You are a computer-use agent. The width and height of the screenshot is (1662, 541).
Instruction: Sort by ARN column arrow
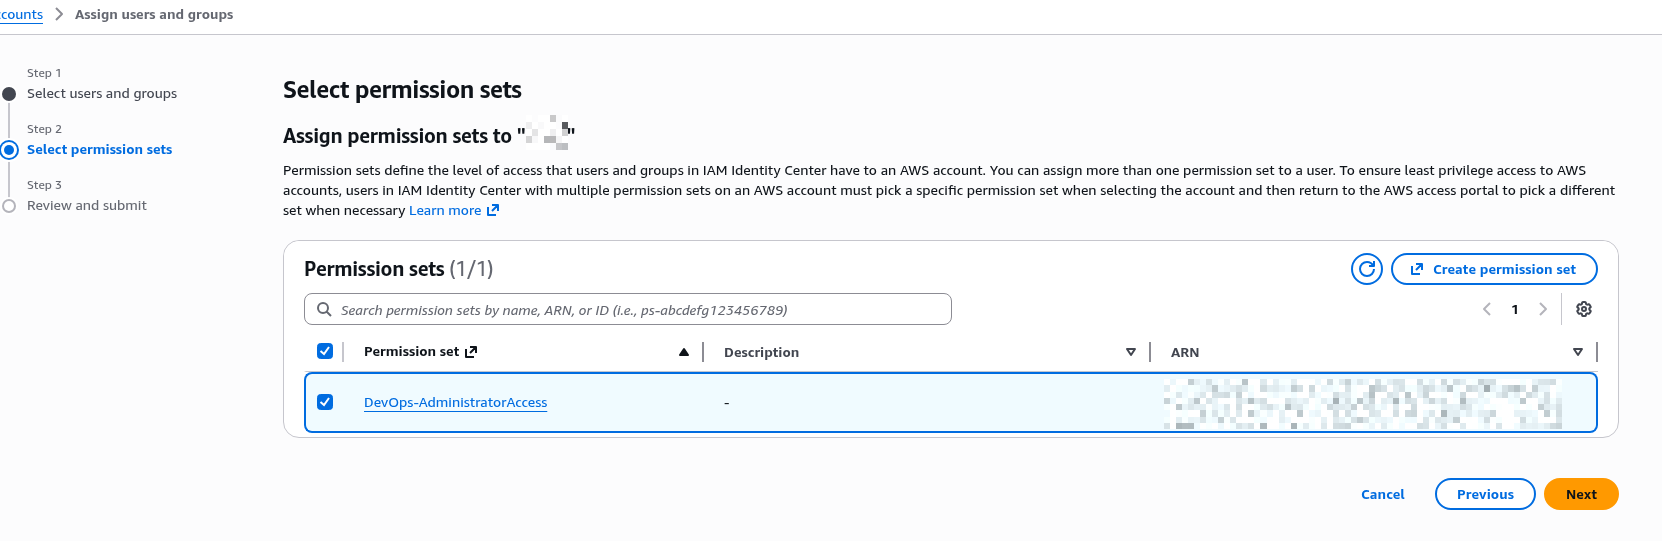pos(1578,352)
